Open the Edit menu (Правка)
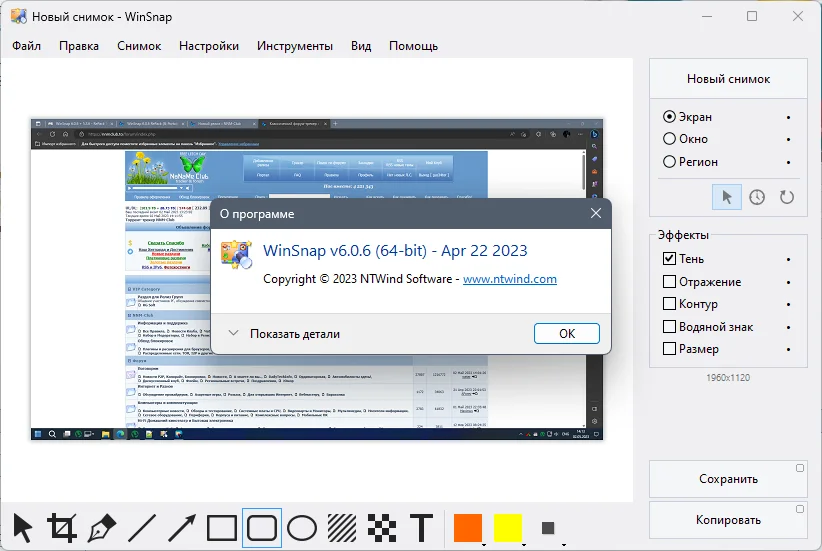822x551 pixels. point(79,46)
